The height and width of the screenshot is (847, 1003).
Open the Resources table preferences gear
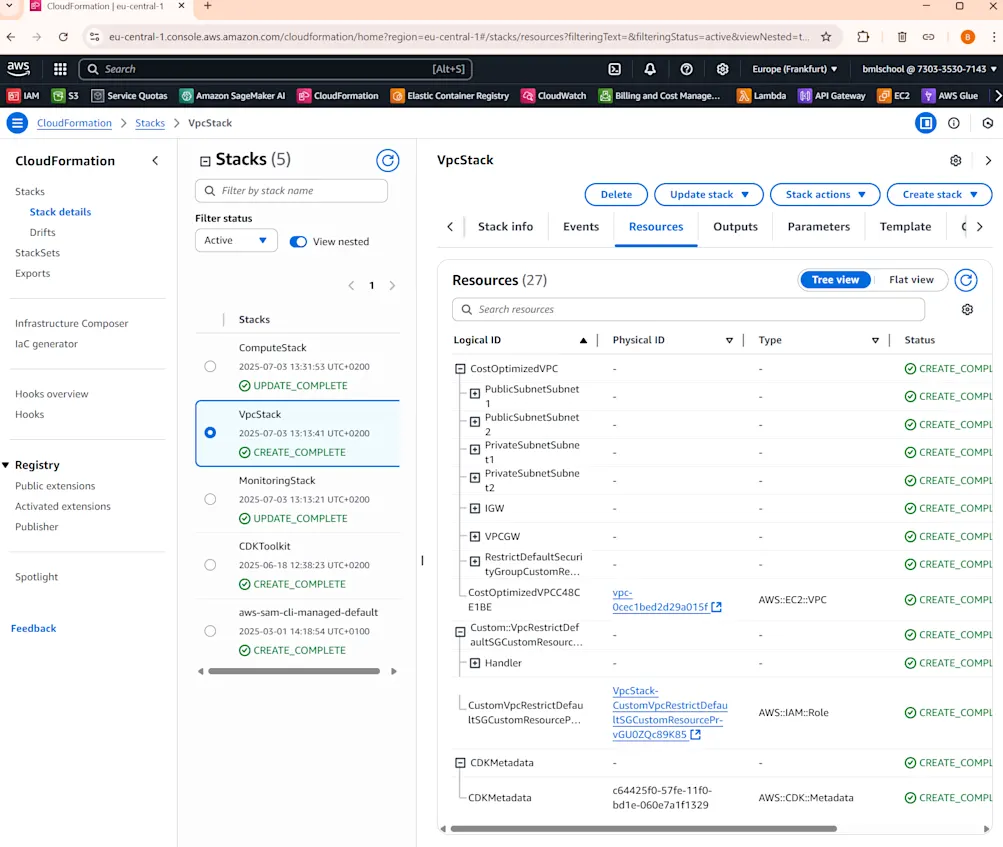(x=966, y=309)
